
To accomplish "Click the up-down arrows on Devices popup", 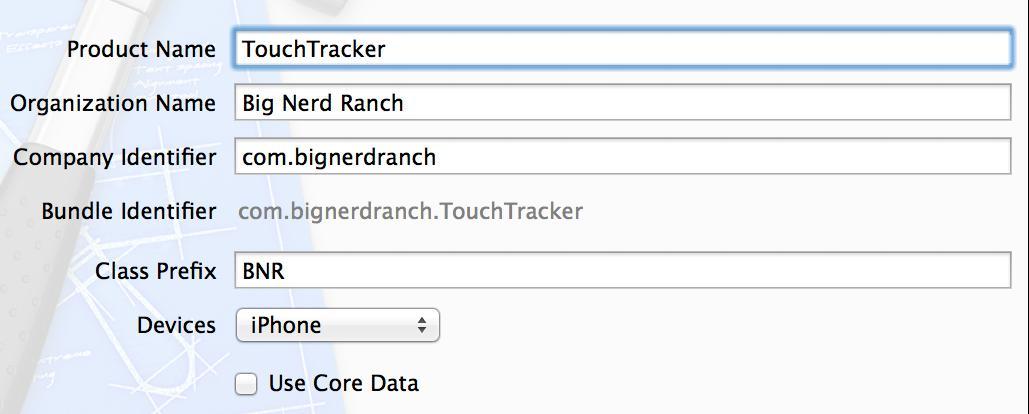I will pyautogui.click(x=422, y=325).
